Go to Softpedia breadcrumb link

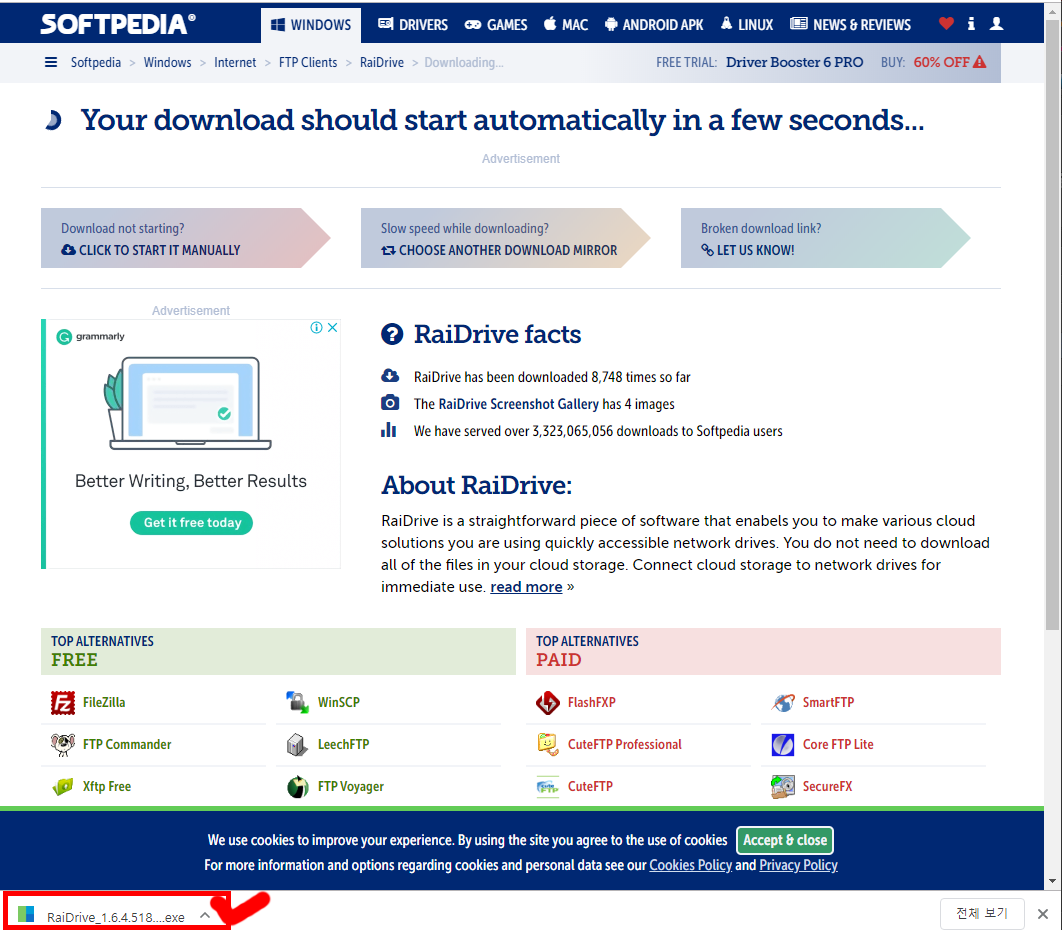[x=95, y=62]
